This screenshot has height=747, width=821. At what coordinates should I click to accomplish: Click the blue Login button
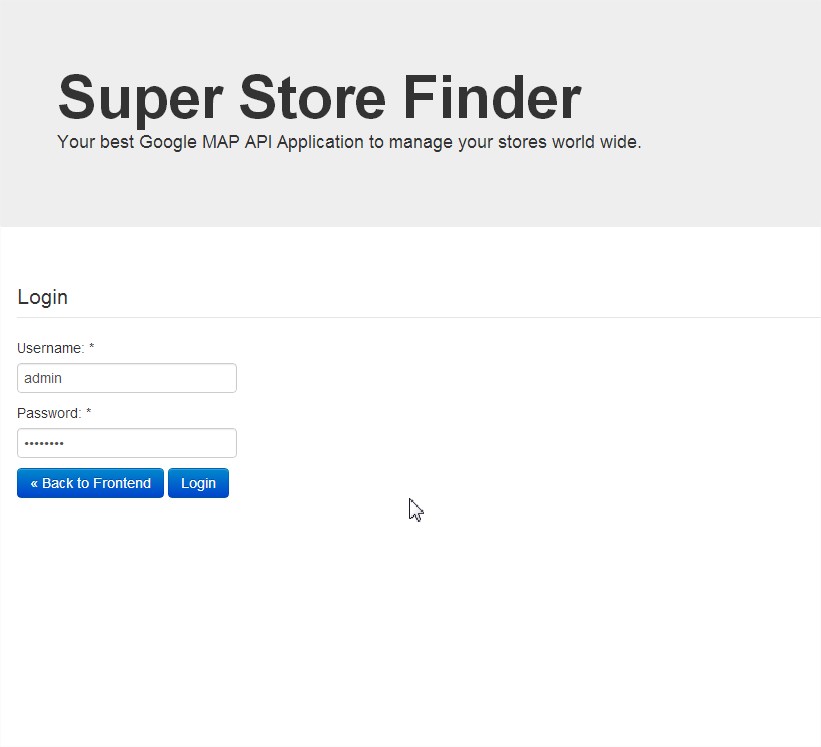click(198, 483)
